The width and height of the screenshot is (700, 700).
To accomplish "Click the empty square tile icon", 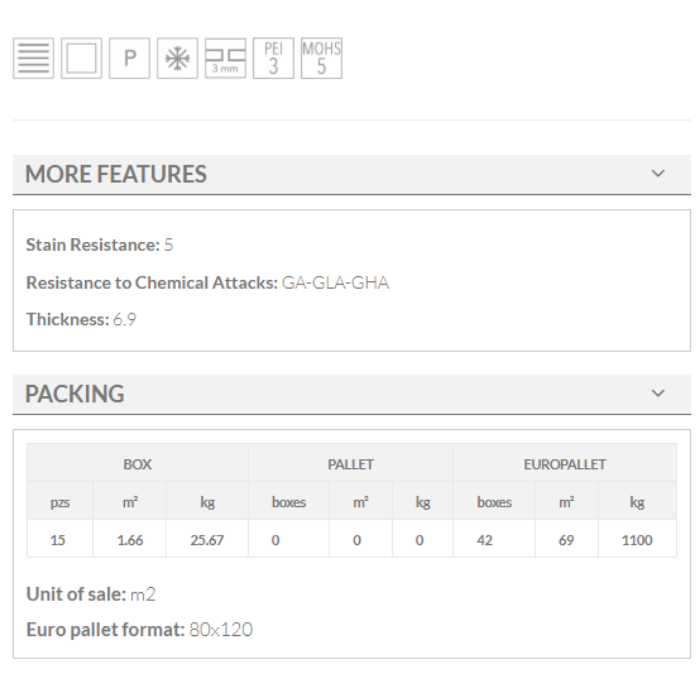I will click(81, 58).
